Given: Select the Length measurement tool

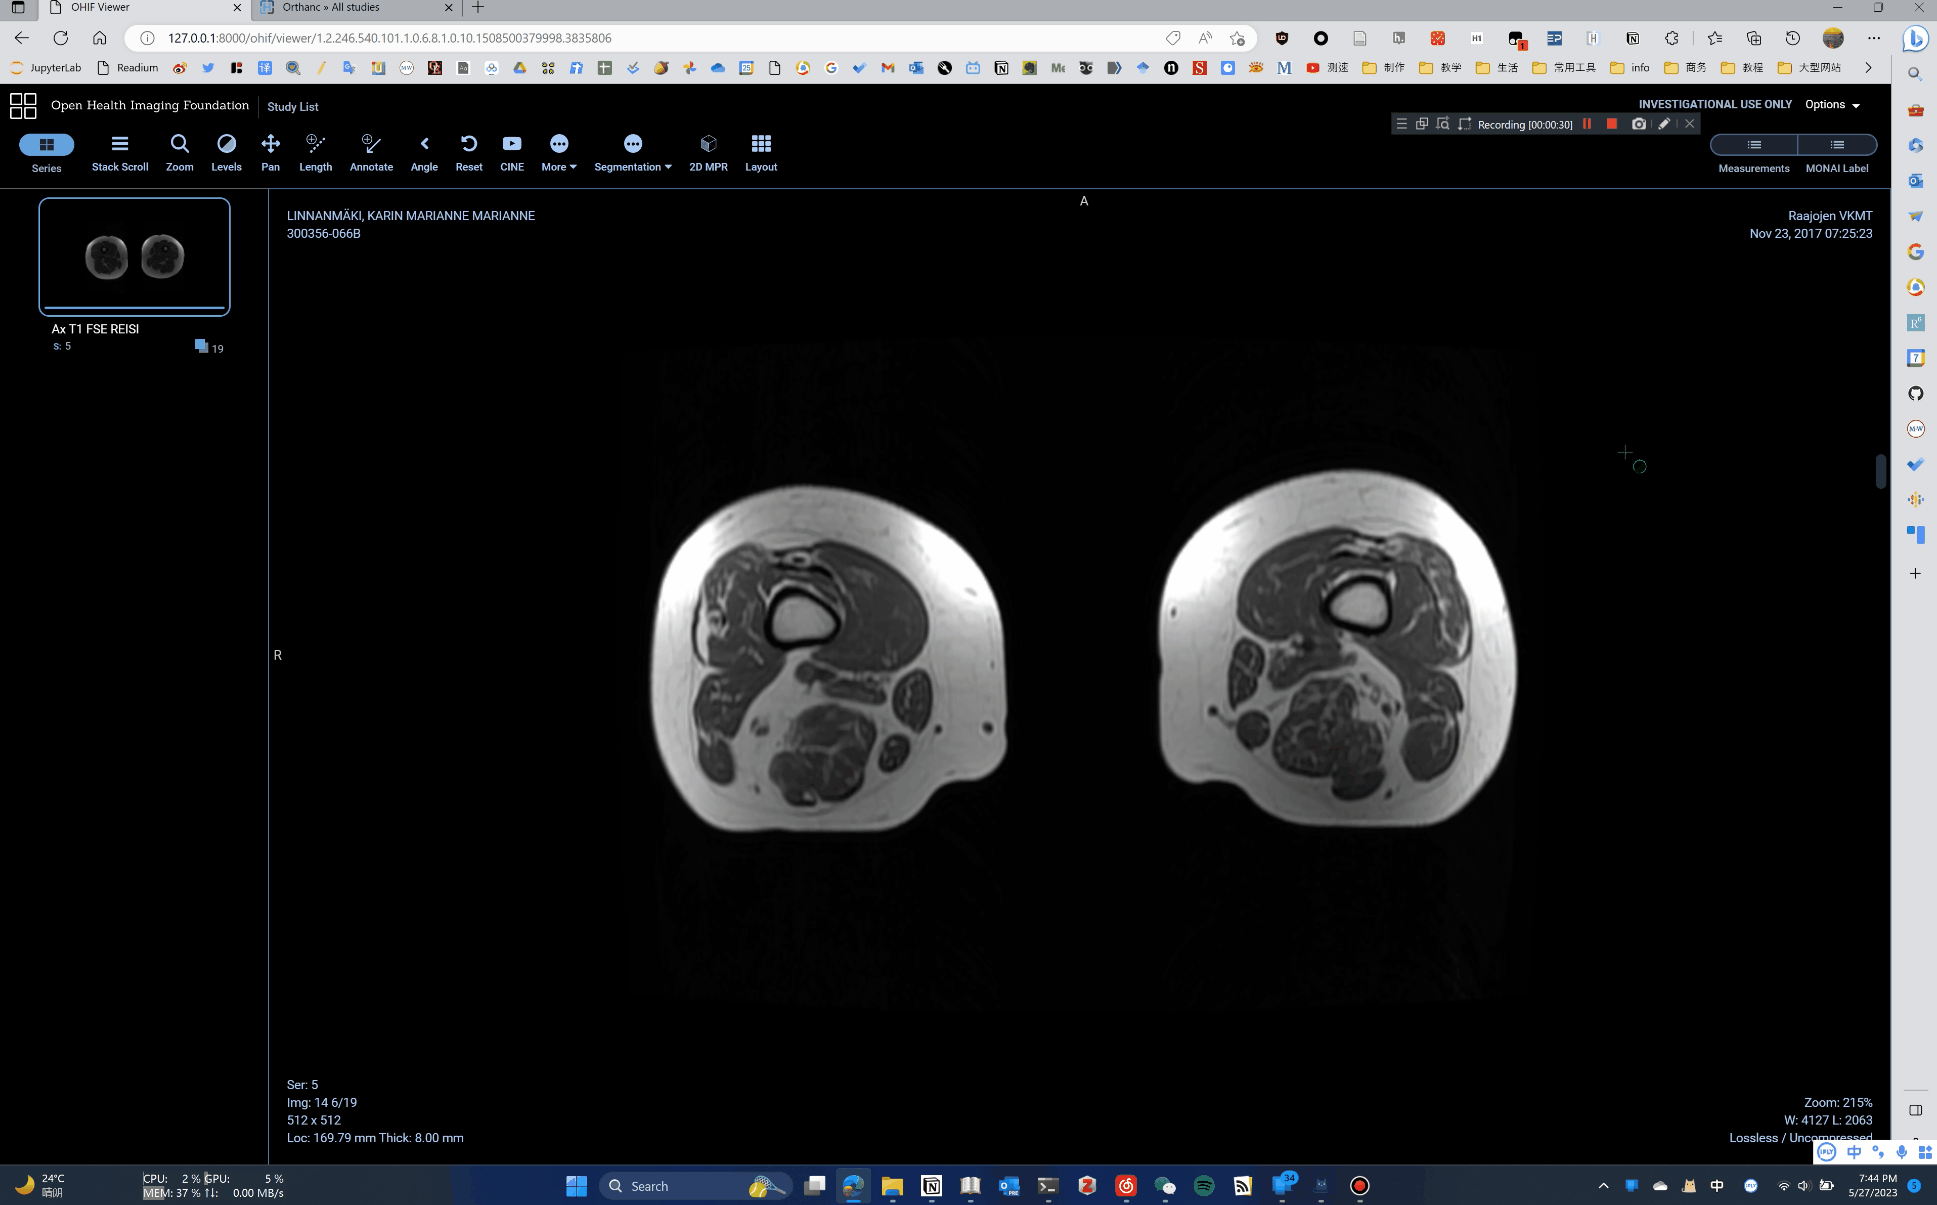Looking at the screenshot, I should tap(315, 152).
